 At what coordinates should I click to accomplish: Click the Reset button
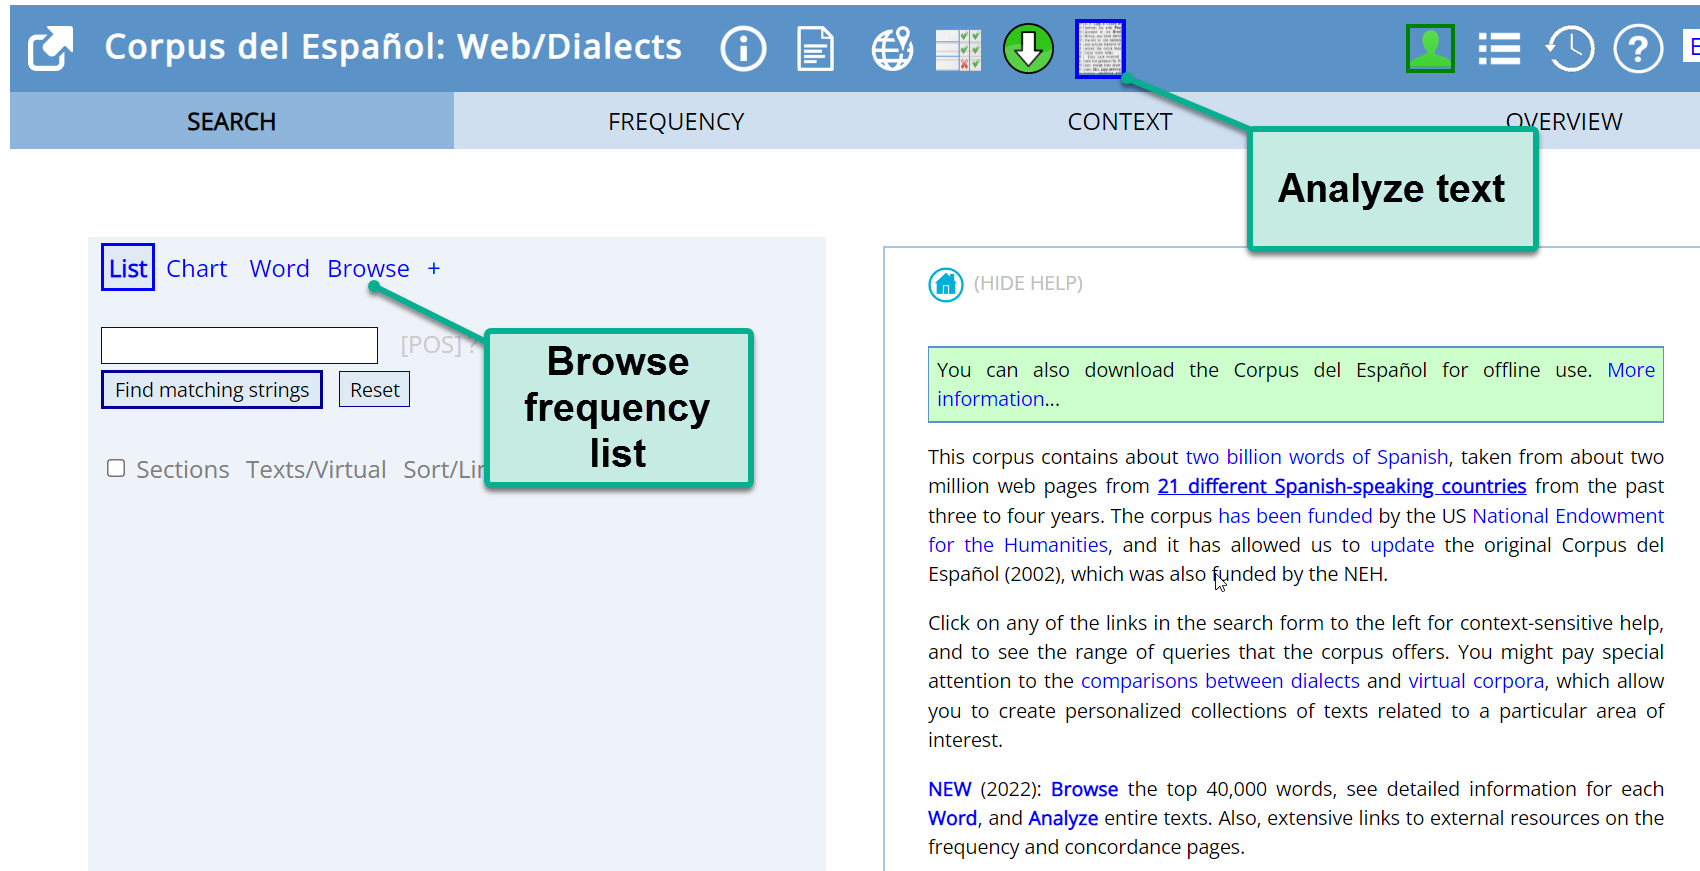point(375,389)
